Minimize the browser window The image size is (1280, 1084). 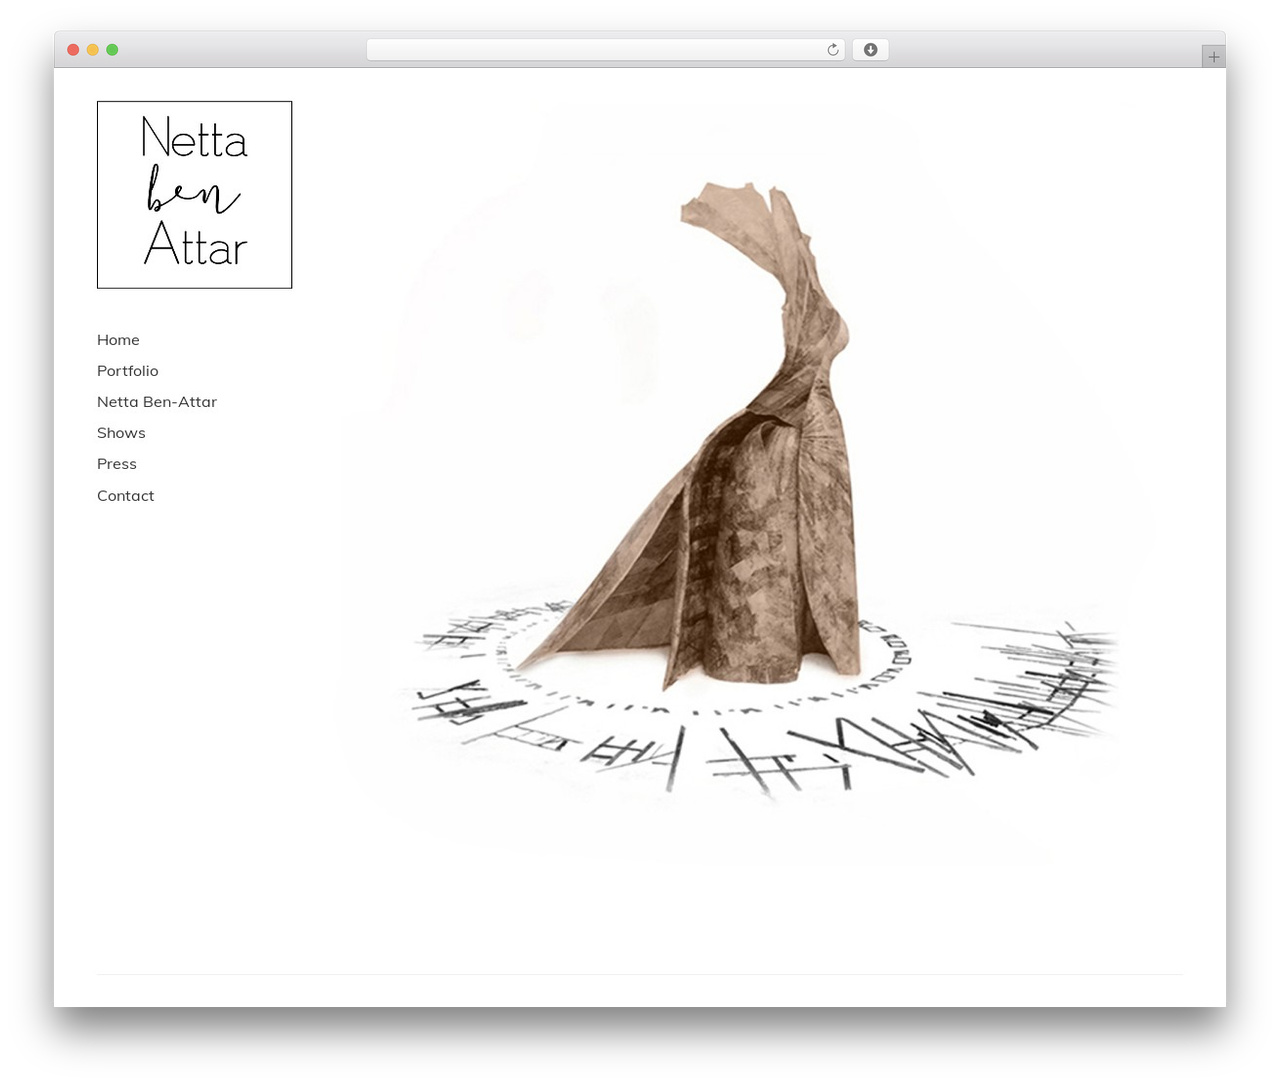pyautogui.click(x=93, y=50)
